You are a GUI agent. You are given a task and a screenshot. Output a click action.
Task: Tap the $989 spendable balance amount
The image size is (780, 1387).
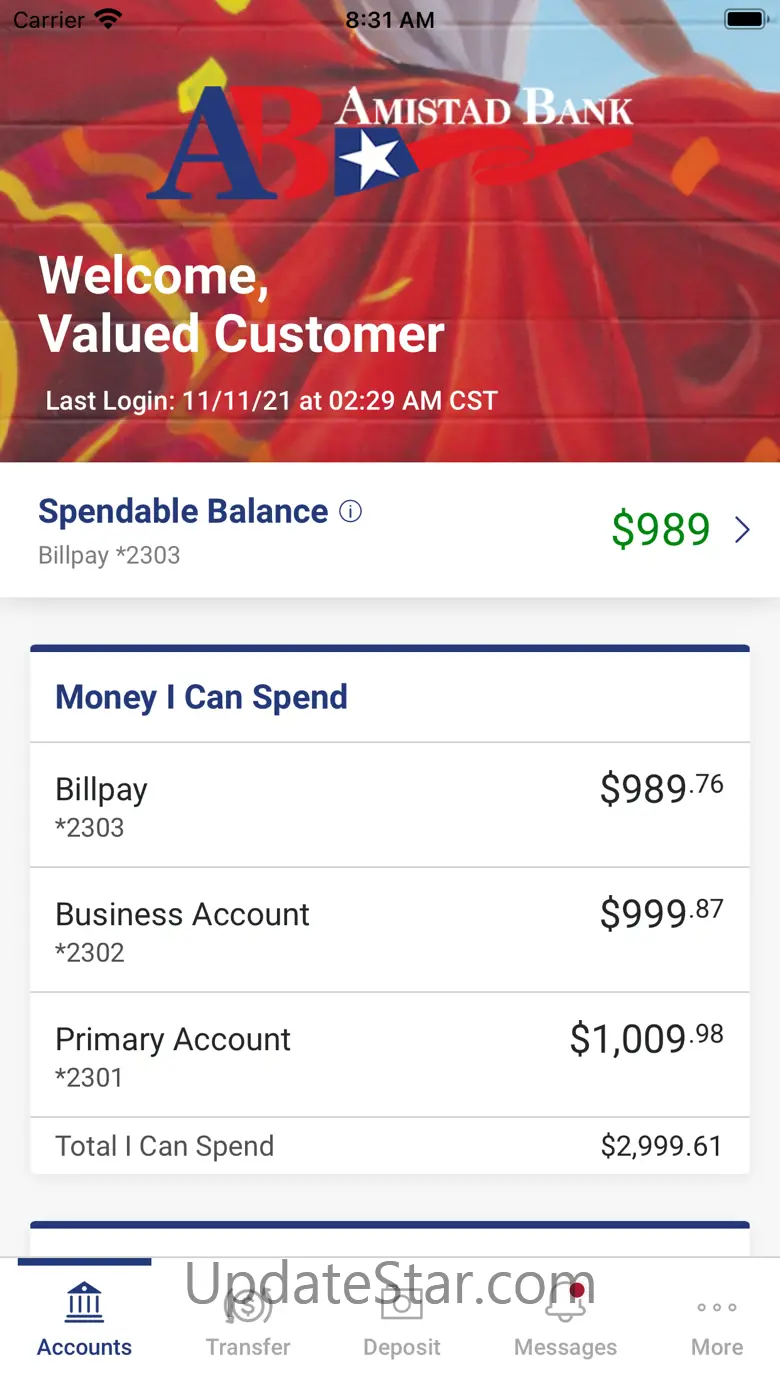(x=660, y=530)
